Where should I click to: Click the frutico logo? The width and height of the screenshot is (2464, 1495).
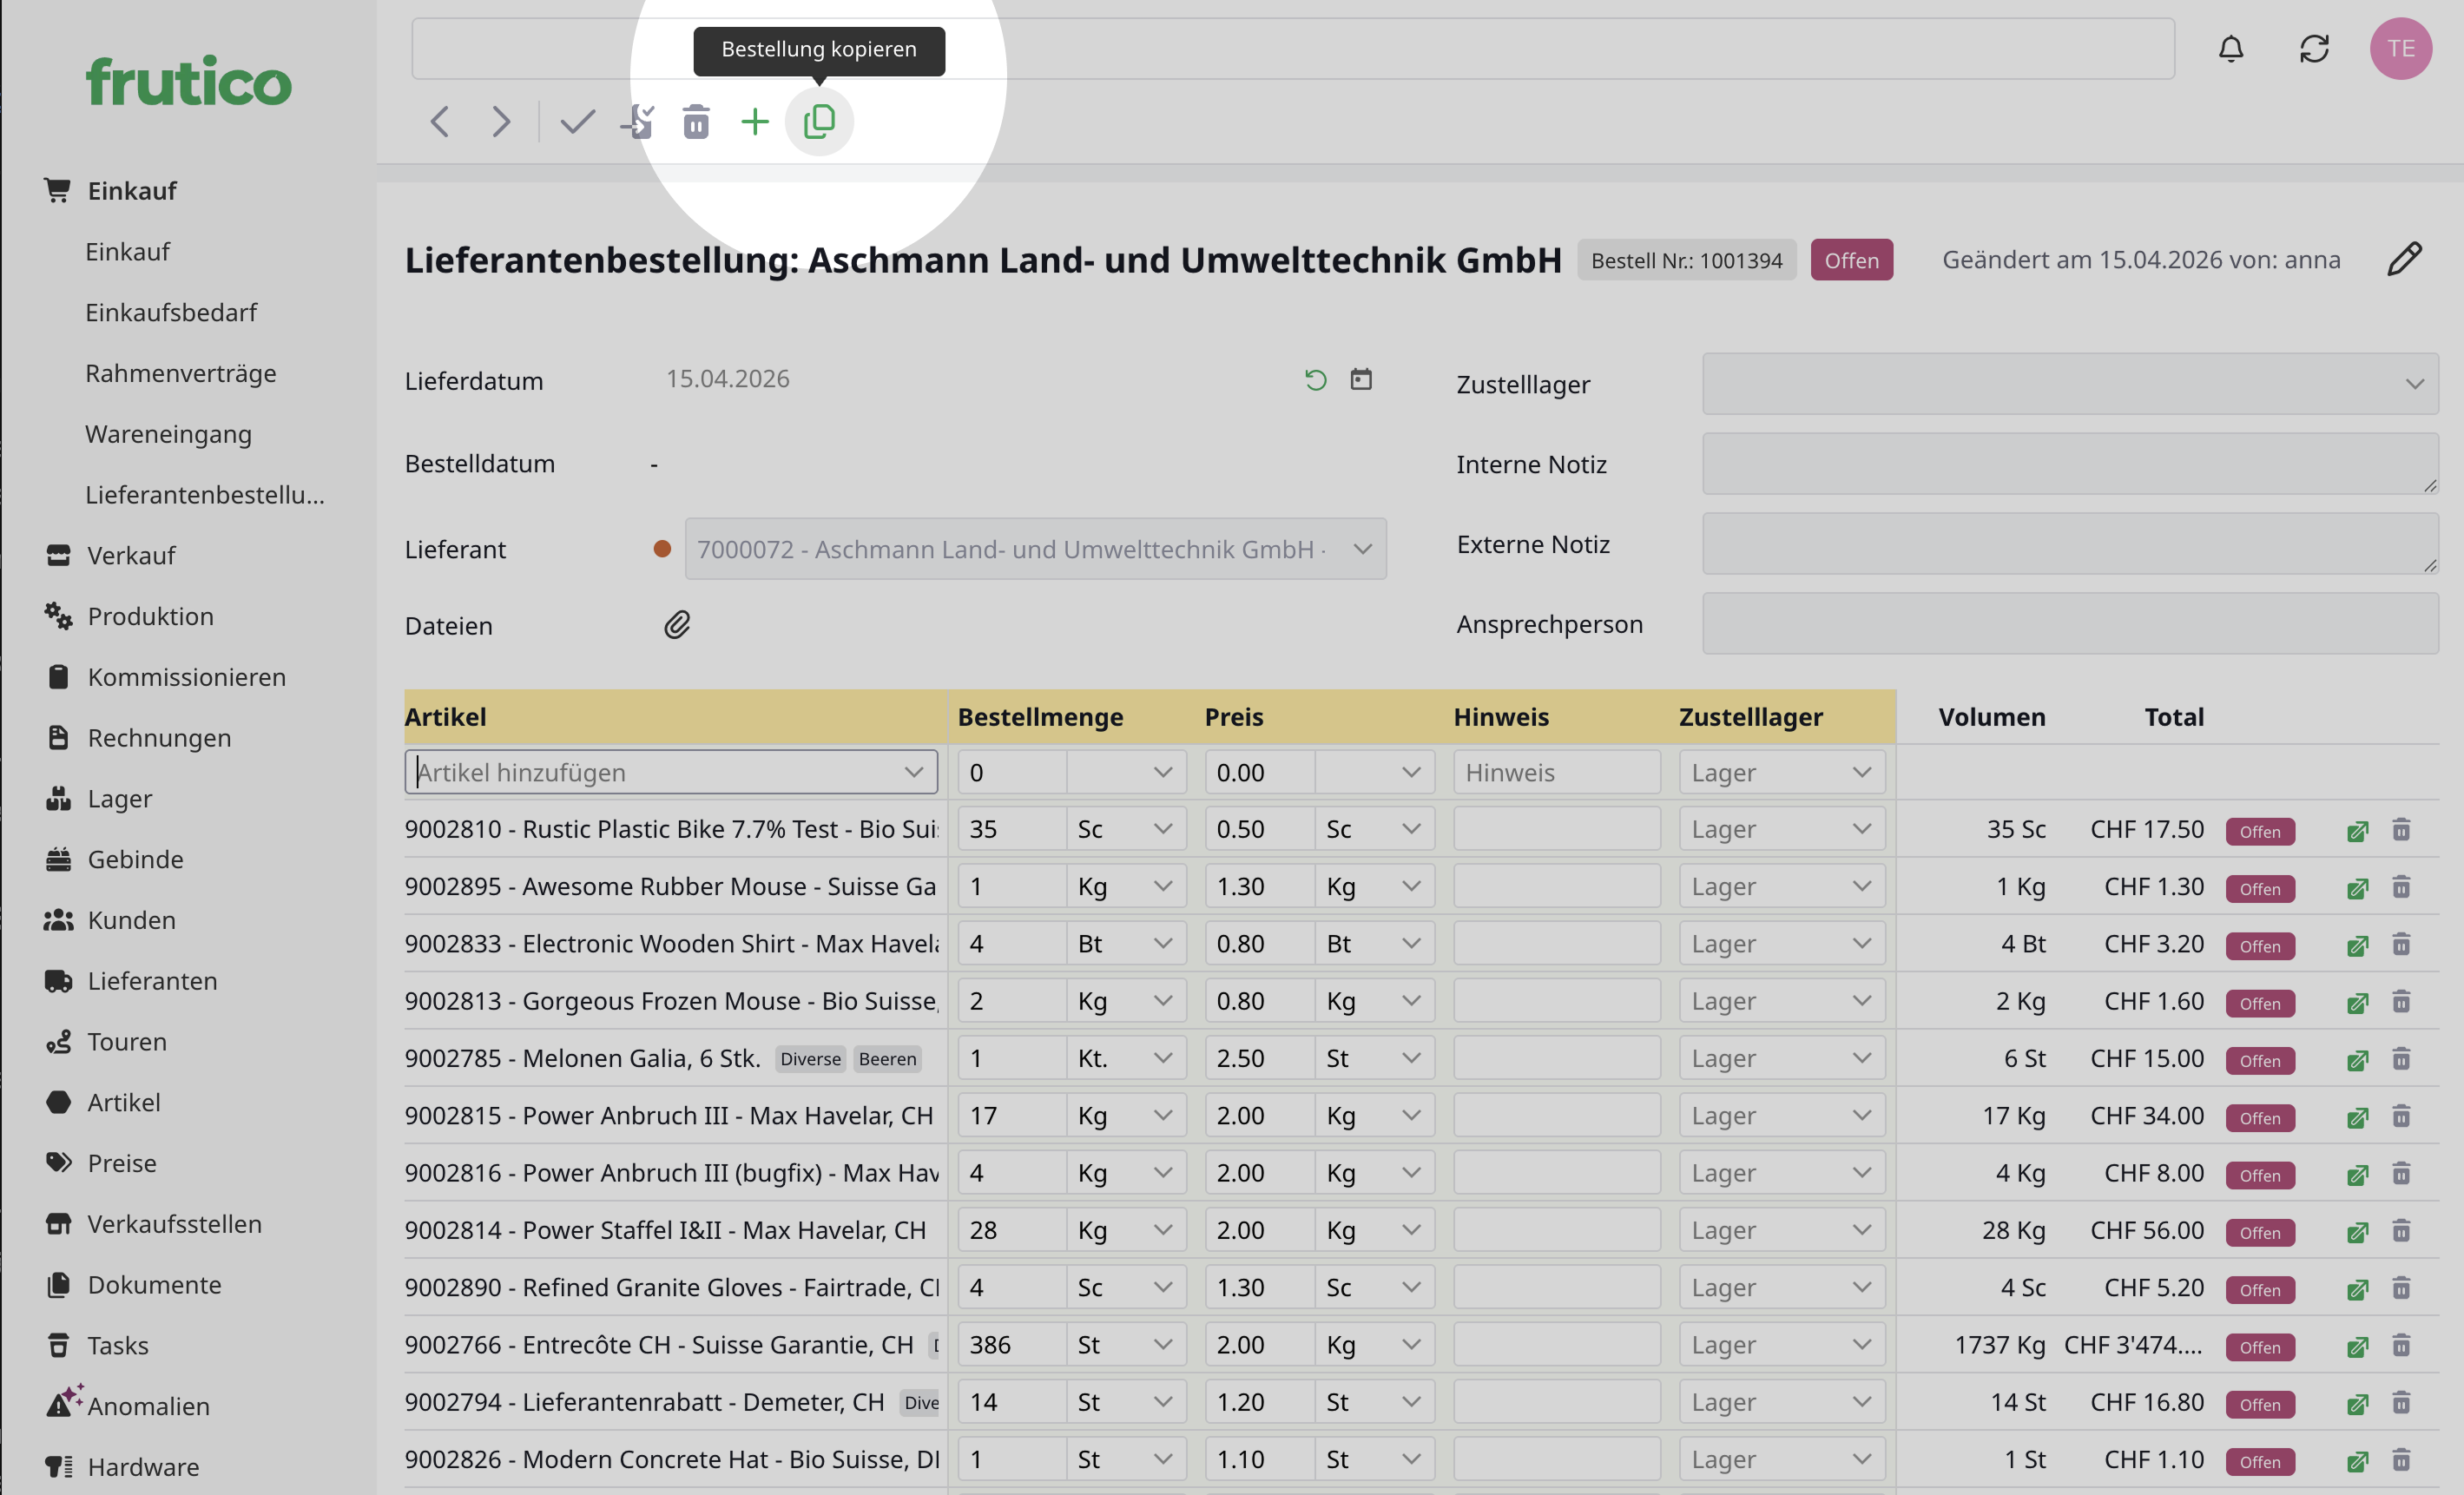coord(188,80)
